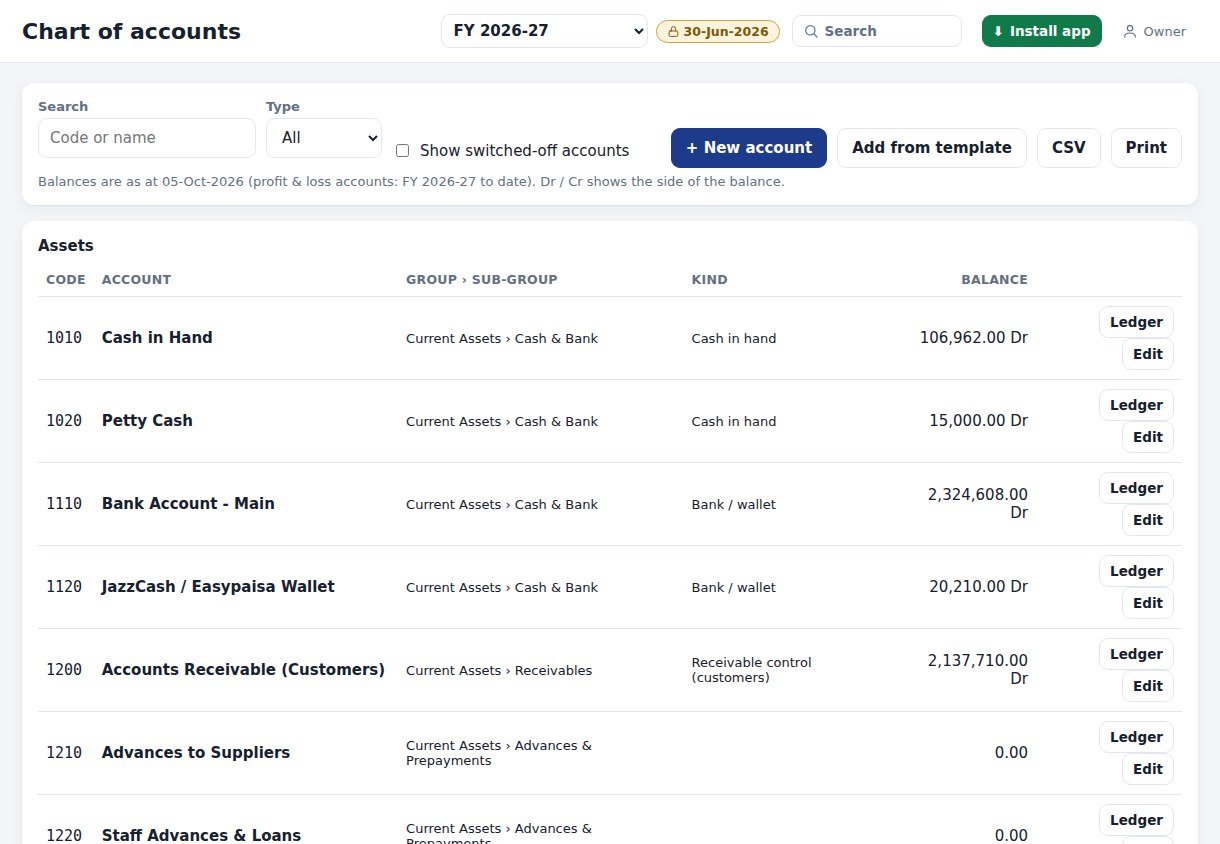Screen dimensions: 1220x844
Task: Click the Install app button
Action: pyautogui.click(x=1042, y=31)
